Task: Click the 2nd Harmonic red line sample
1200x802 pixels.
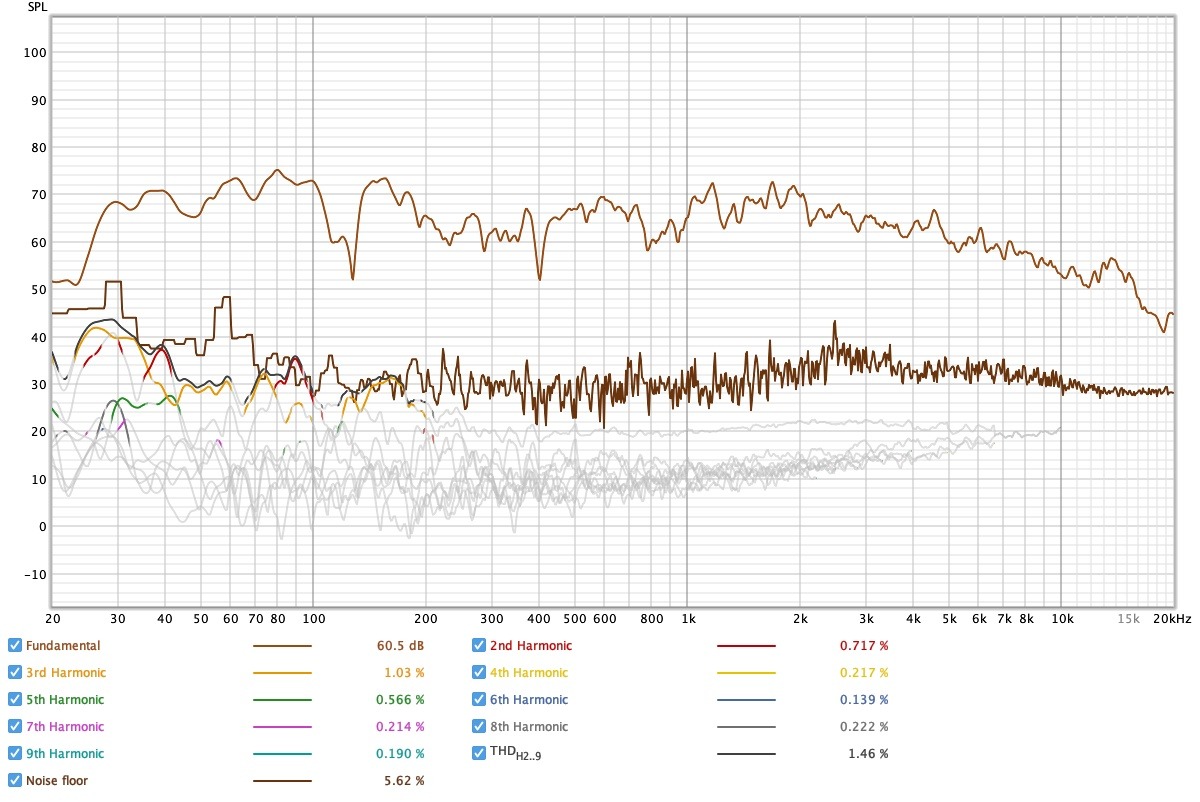Action: 746,646
